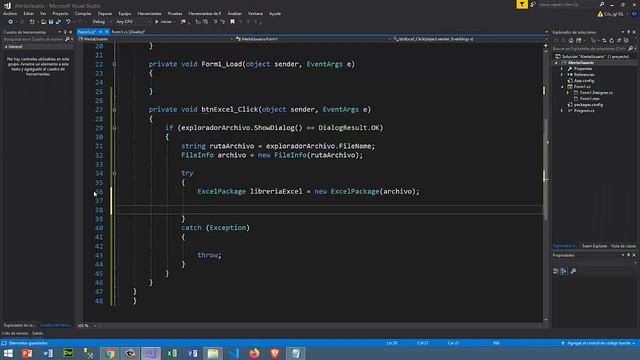Click the New Project toolbar icon
The width and height of the screenshot is (640, 360).
32,22
